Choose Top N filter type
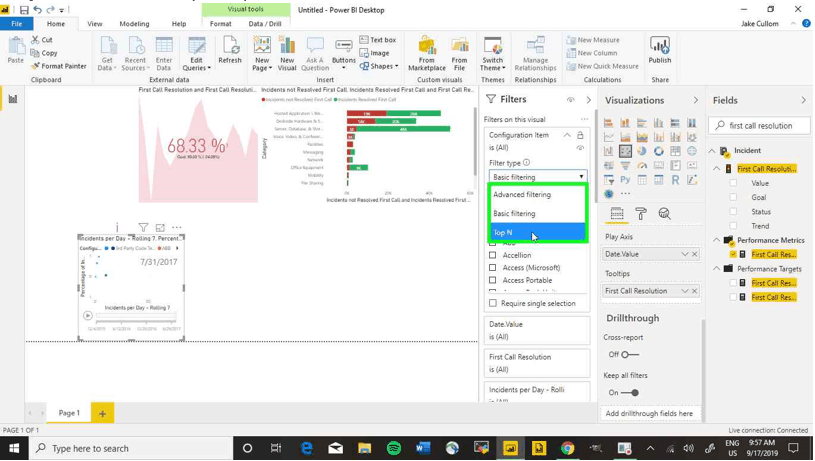The image size is (815, 461). point(538,232)
